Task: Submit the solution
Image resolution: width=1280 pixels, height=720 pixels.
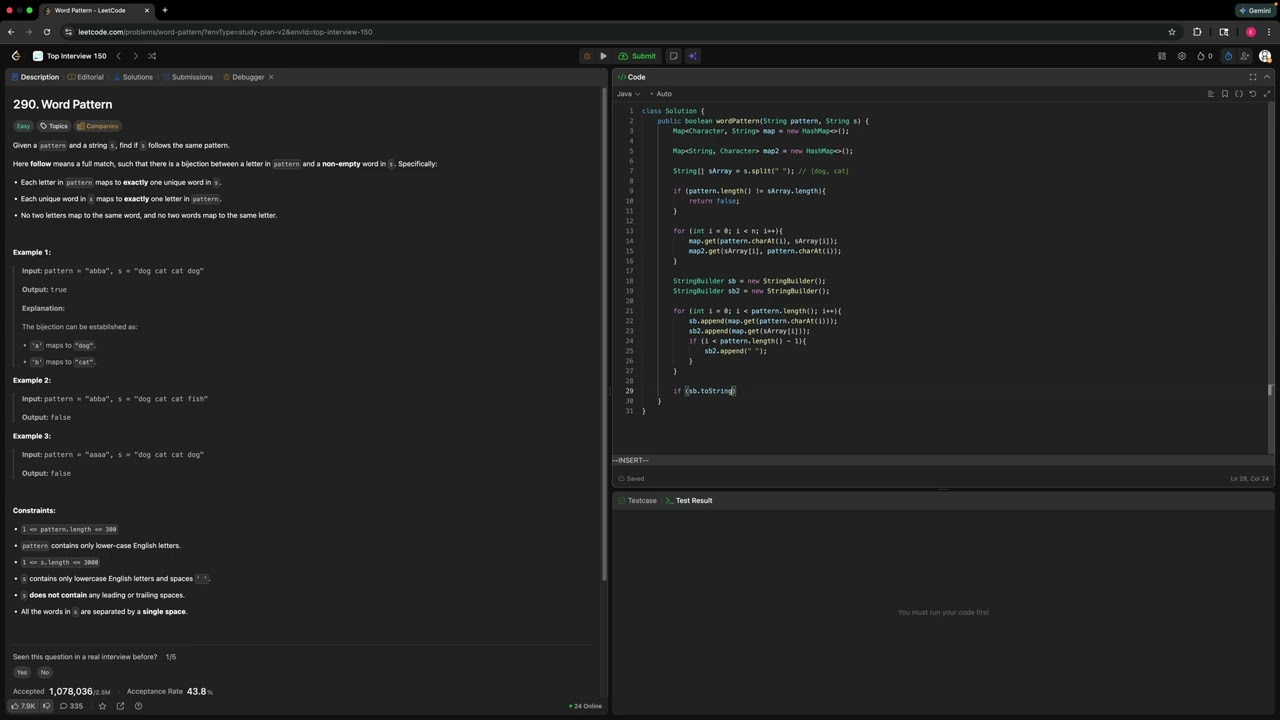Action: pos(637,56)
